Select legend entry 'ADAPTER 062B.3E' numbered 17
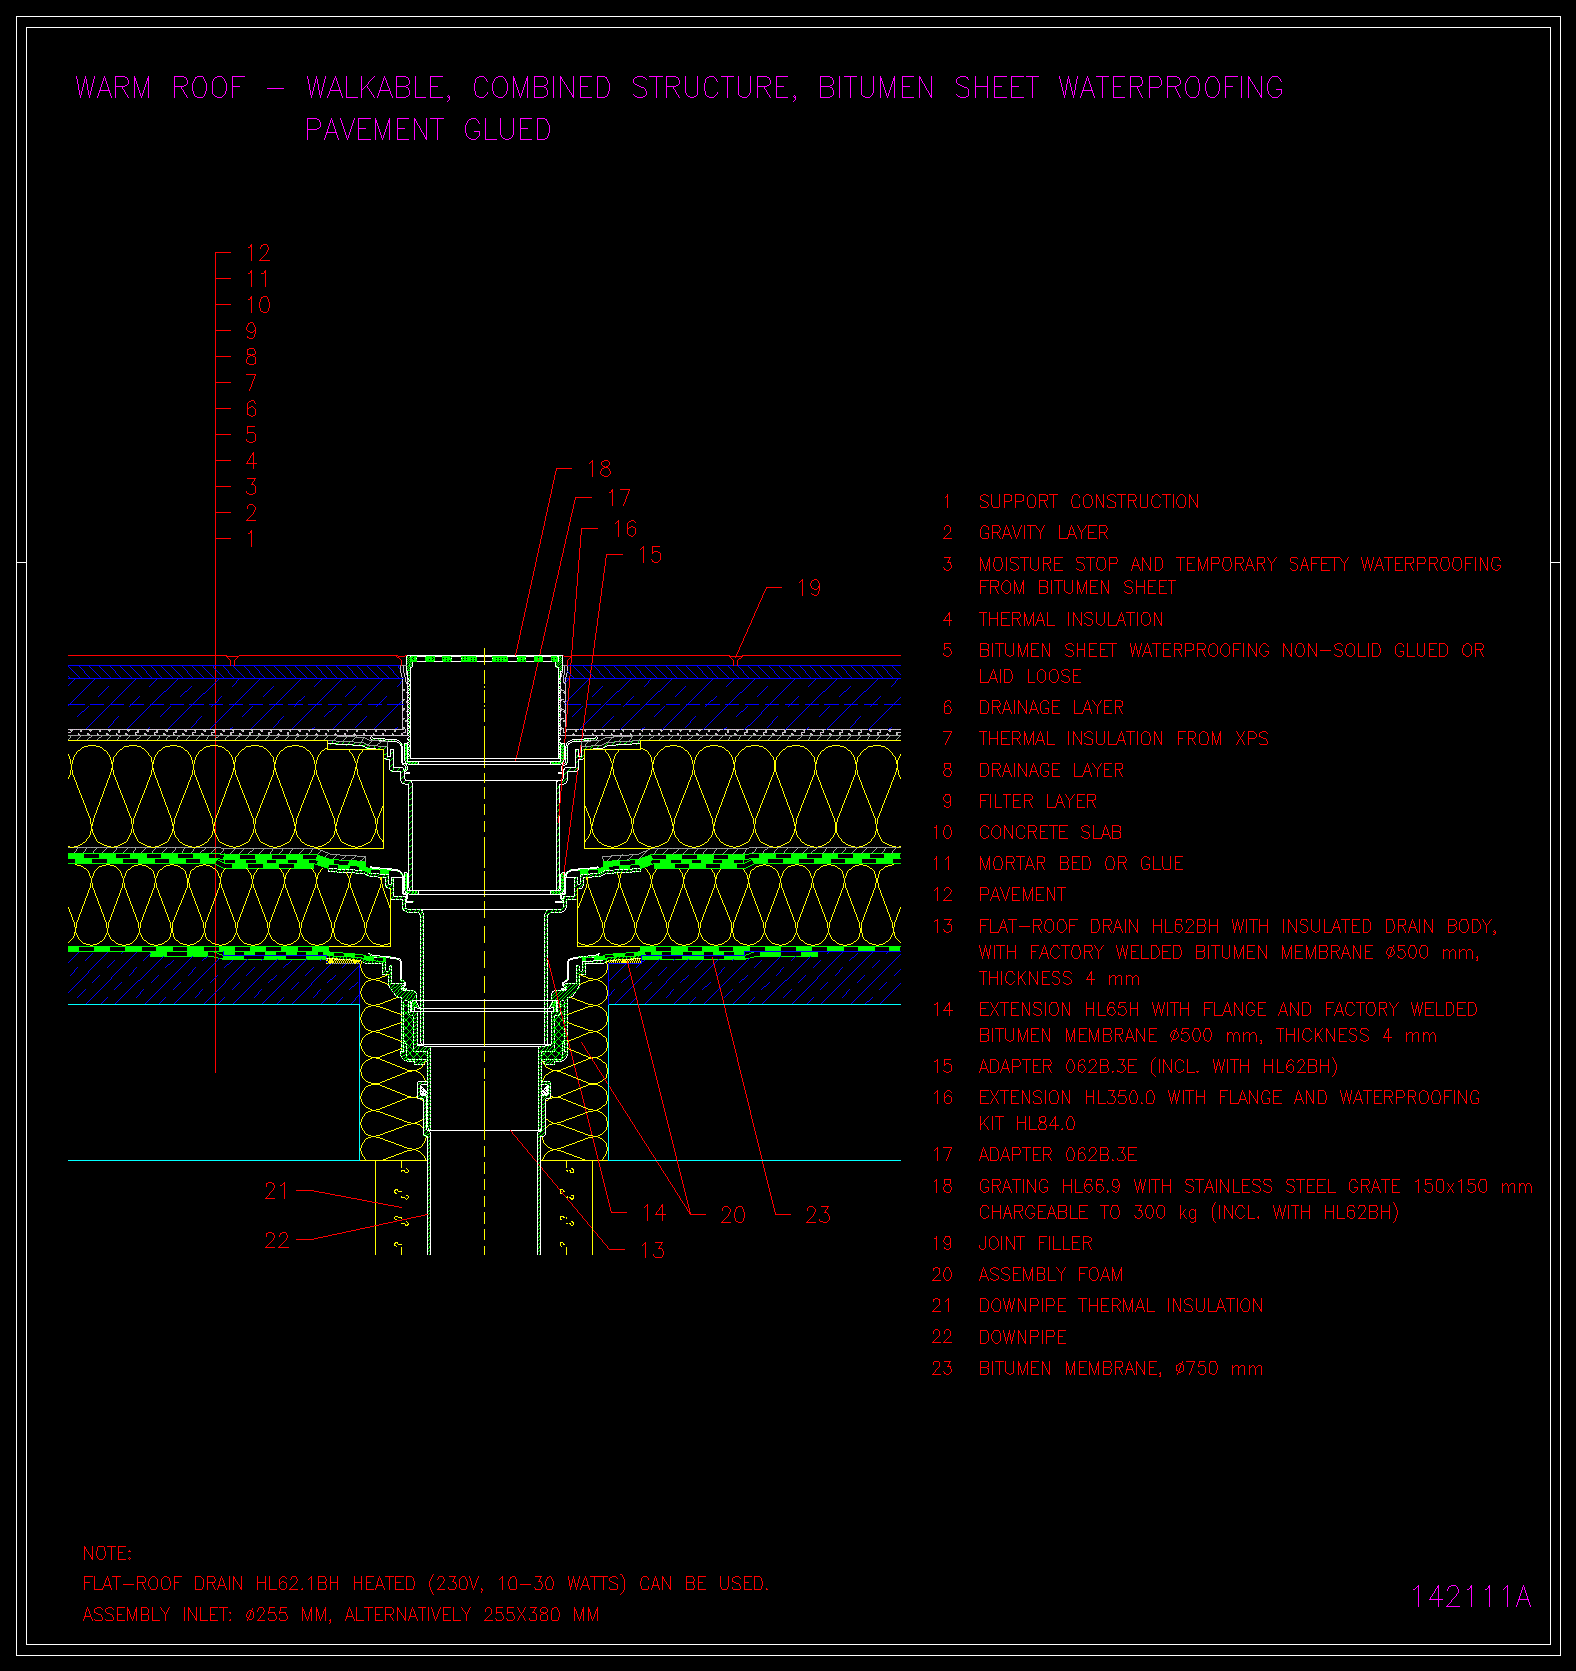Viewport: 1576px width, 1671px height. [1058, 1155]
